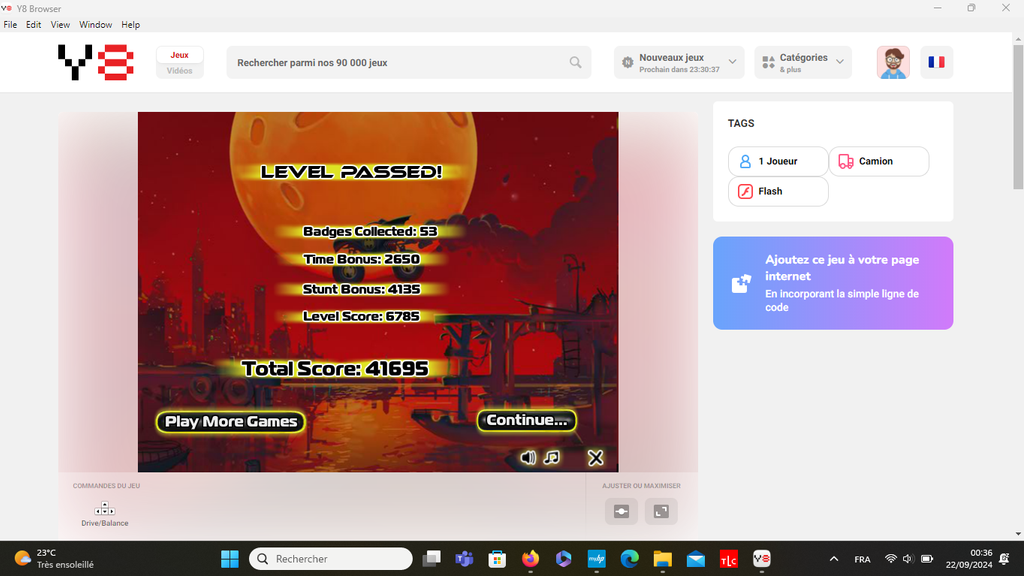Click the Wi-Fi tray icon
1024x576 pixels.
coord(890,559)
